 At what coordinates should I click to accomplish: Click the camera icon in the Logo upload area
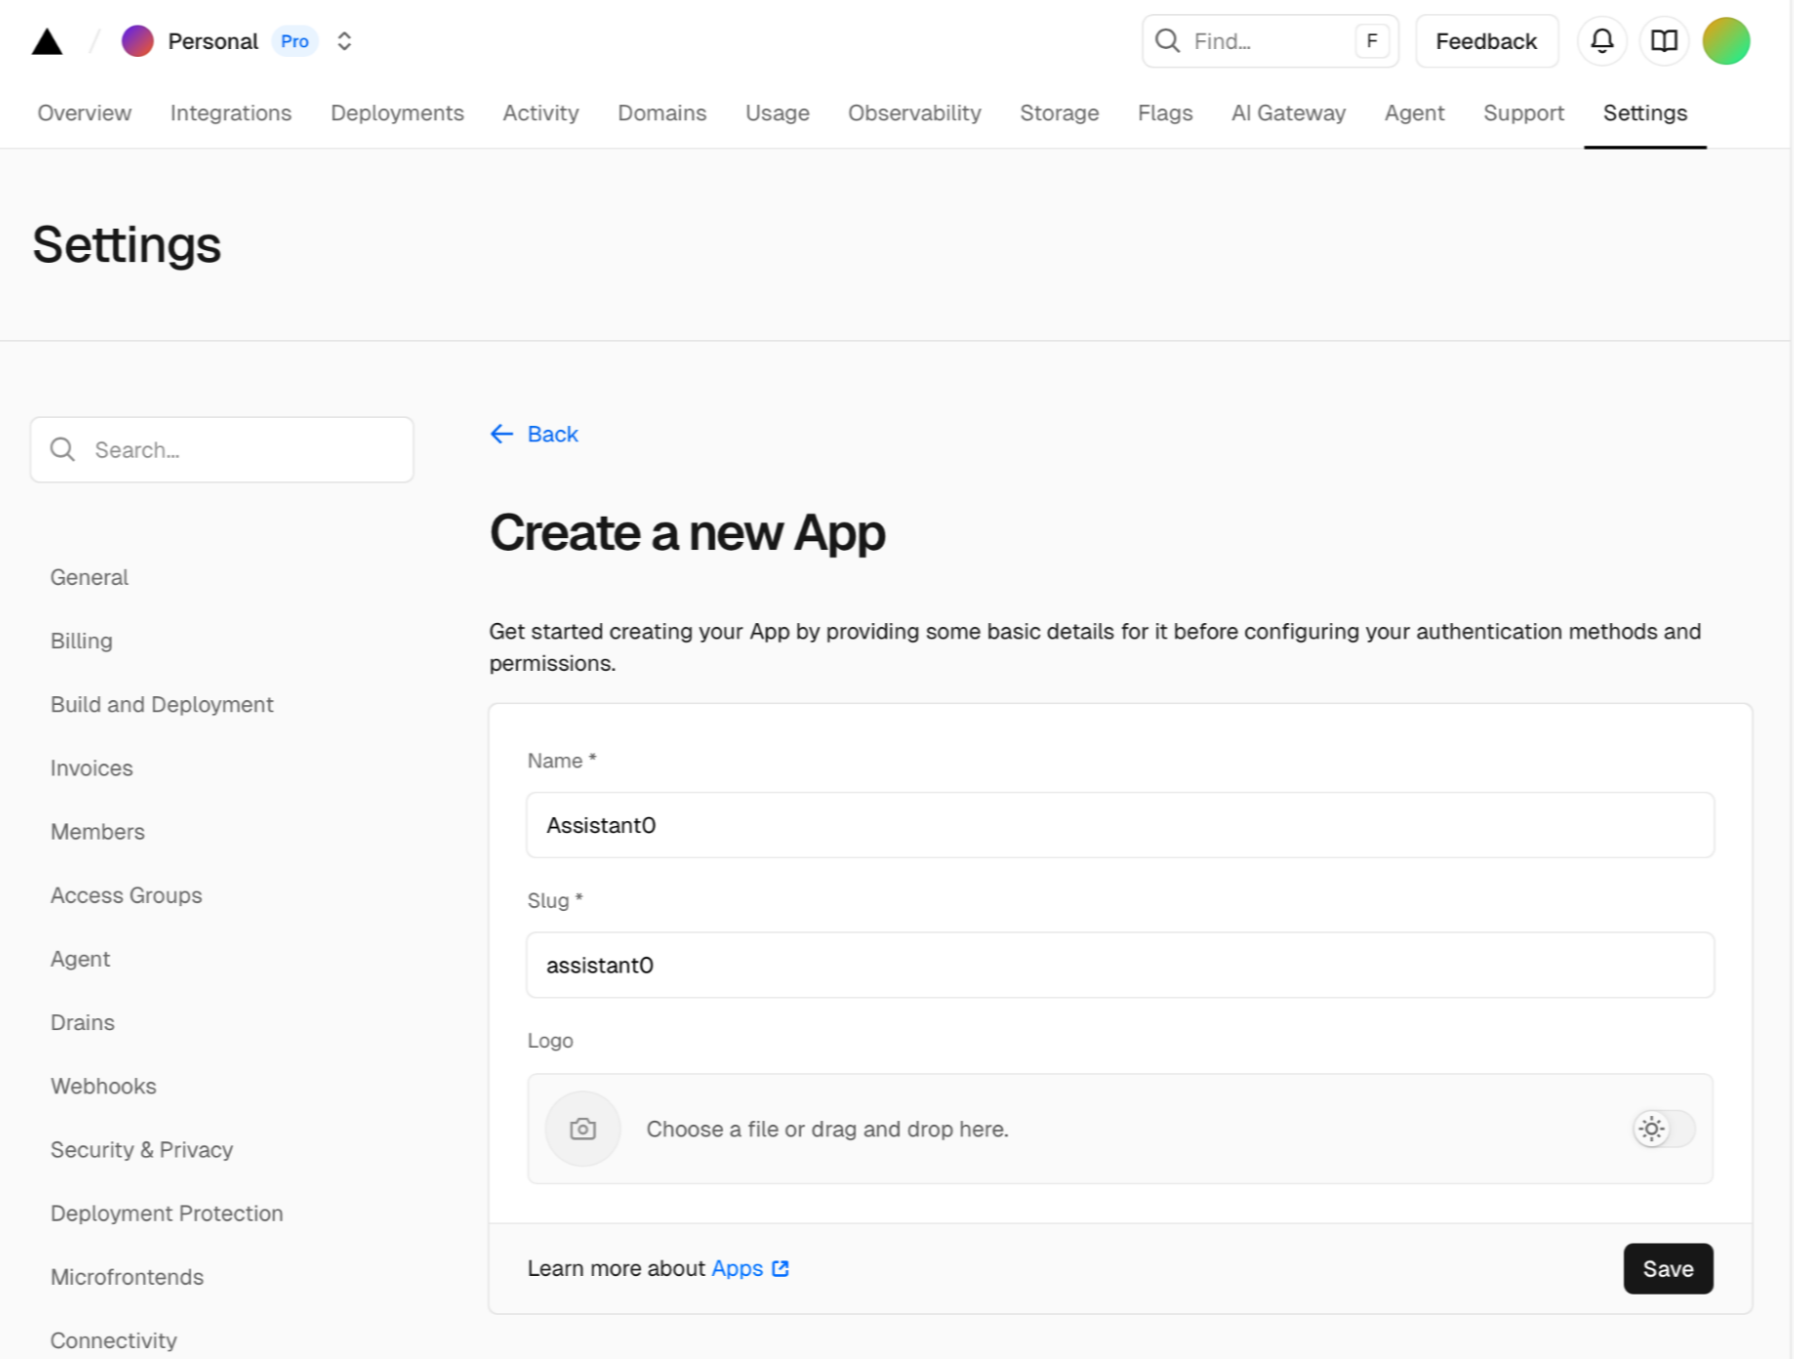click(582, 1128)
